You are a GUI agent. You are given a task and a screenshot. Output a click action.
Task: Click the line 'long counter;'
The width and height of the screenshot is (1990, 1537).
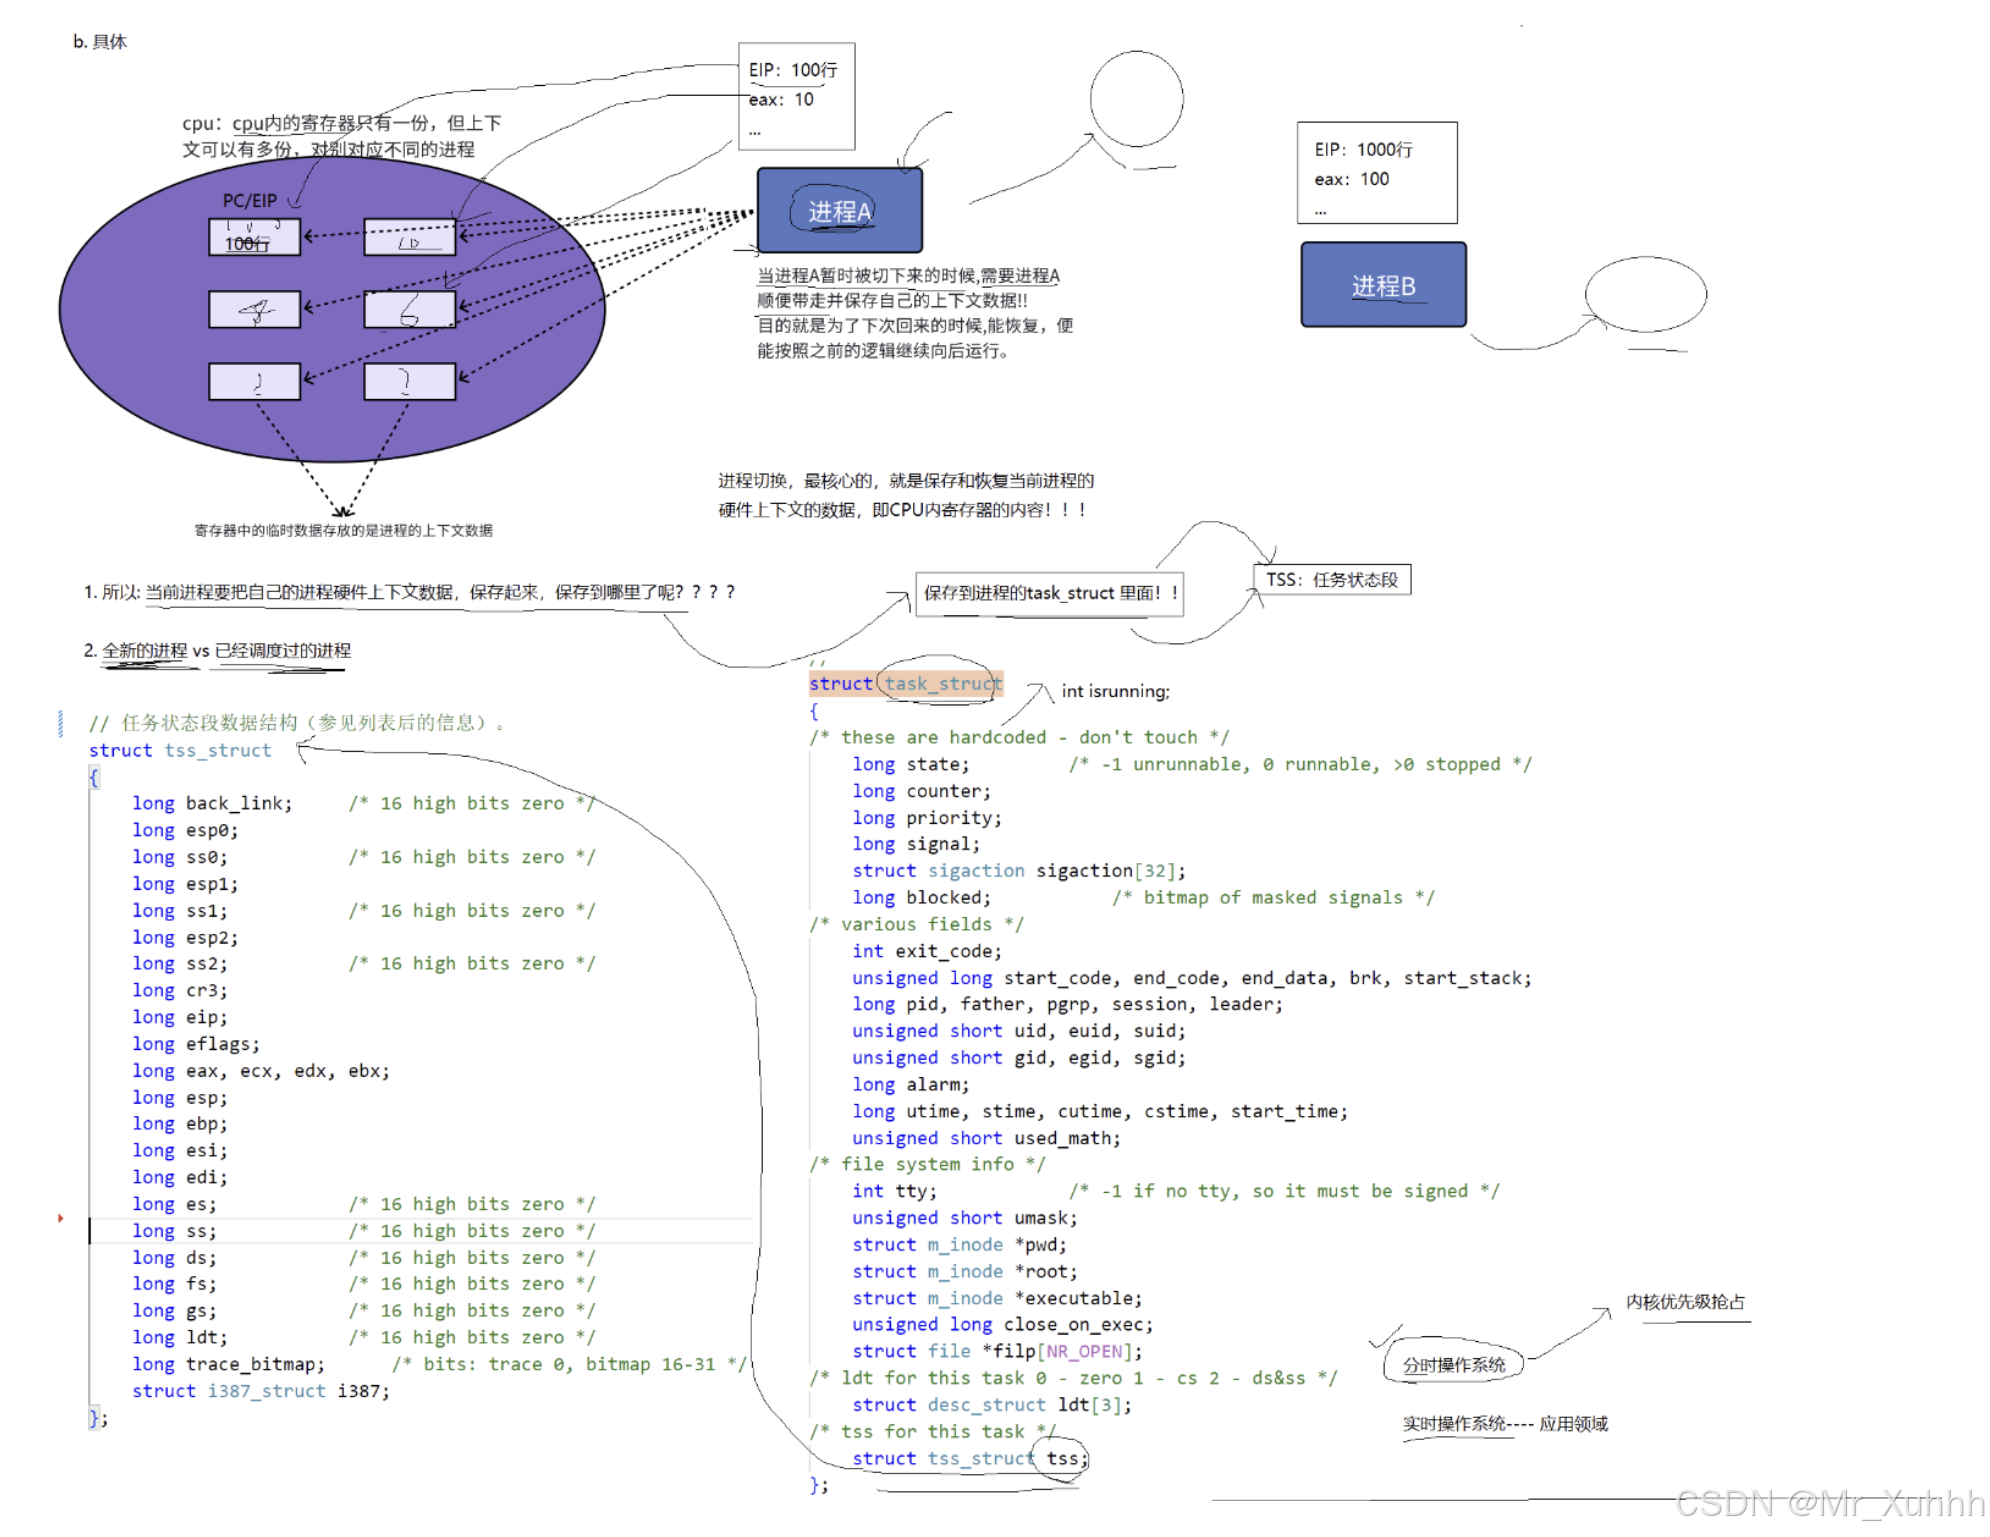(x=921, y=791)
